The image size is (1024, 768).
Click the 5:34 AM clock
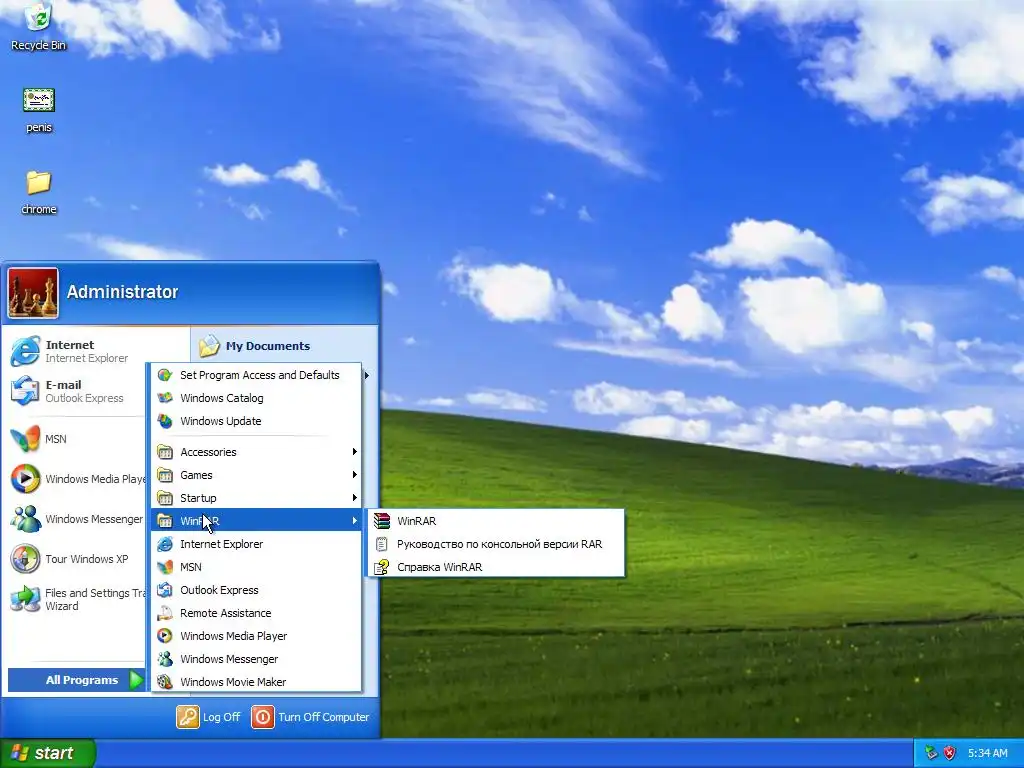click(x=987, y=753)
